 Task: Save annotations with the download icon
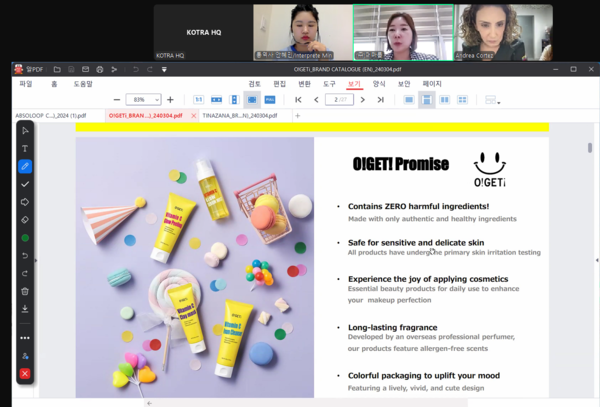(25, 309)
